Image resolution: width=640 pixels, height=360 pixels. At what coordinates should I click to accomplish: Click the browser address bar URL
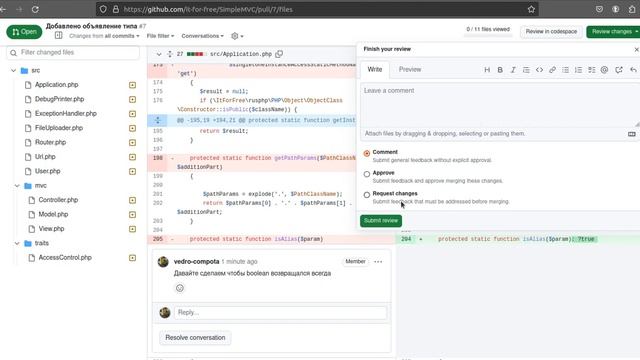tap(208, 9)
